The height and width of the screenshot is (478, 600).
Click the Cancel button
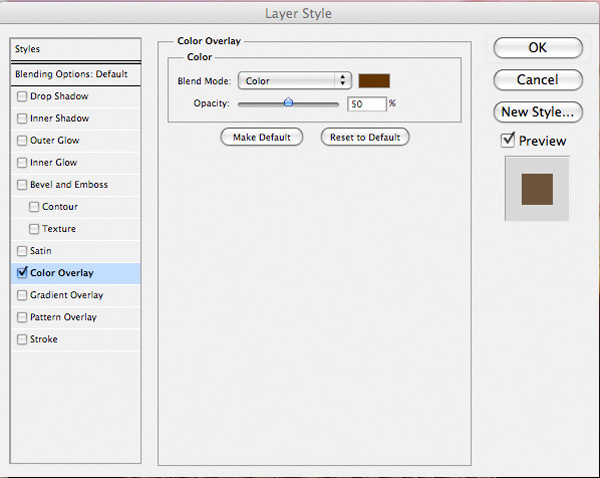pos(538,80)
